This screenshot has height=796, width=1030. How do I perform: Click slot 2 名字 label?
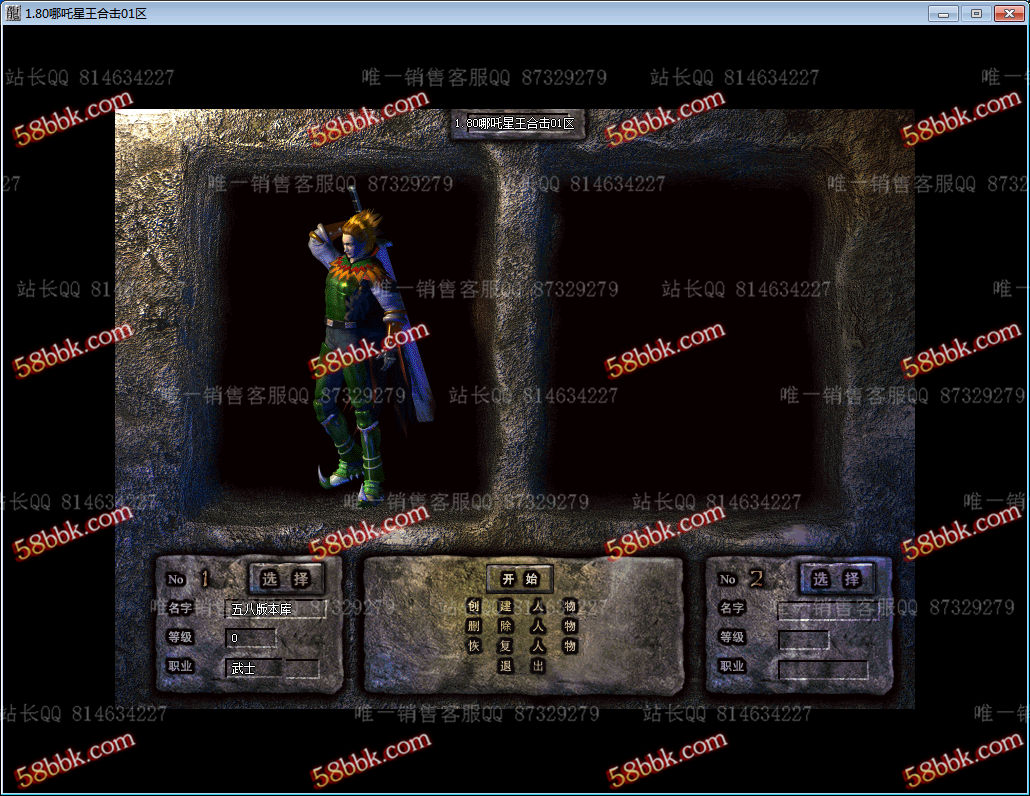[731, 608]
